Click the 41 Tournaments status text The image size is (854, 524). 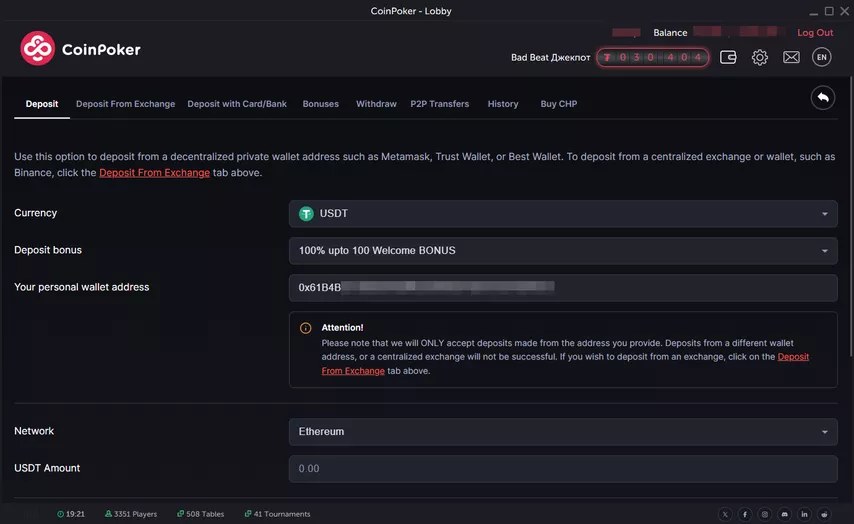click(282, 514)
